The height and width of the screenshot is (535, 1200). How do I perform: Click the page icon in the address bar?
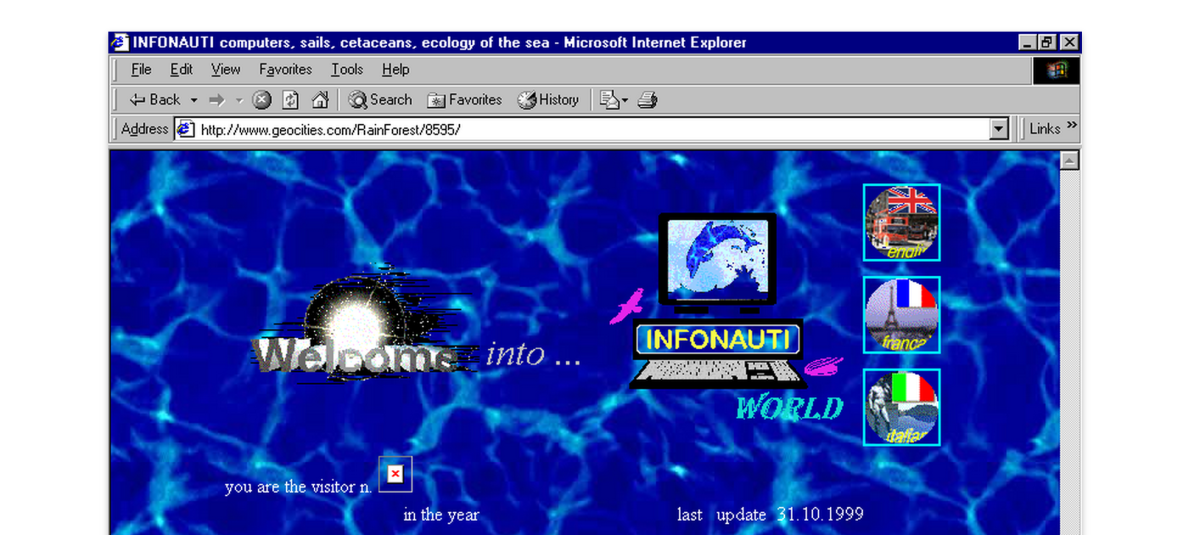pos(185,129)
